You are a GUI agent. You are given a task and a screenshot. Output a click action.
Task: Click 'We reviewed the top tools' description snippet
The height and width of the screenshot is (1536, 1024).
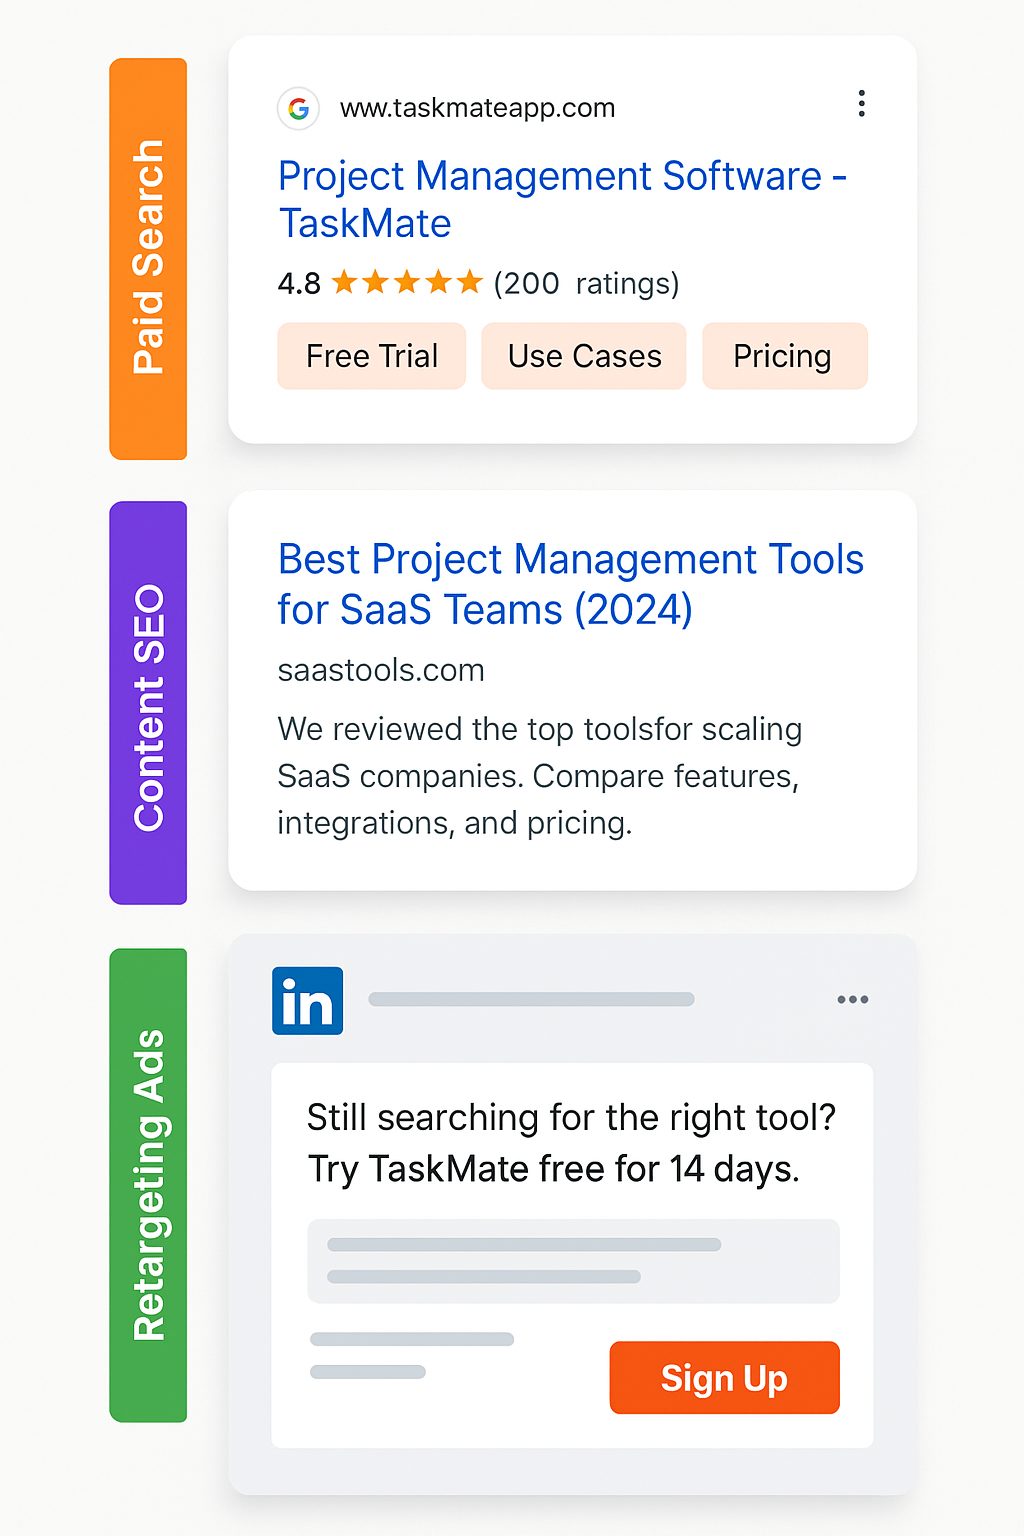click(540, 776)
